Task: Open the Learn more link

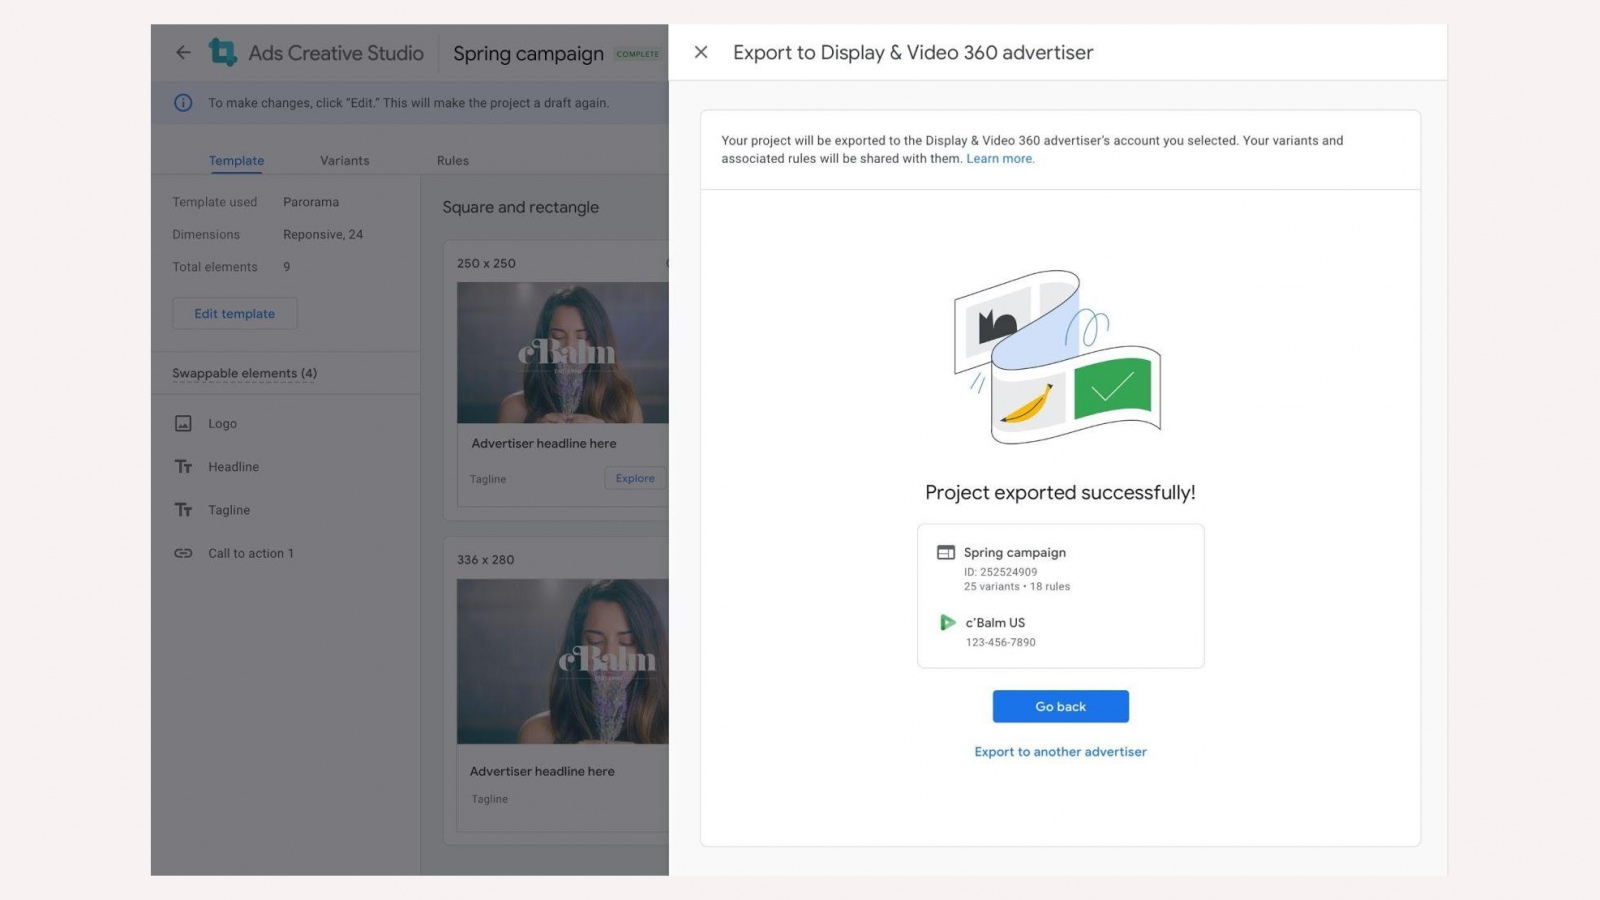Action: pos(999,159)
